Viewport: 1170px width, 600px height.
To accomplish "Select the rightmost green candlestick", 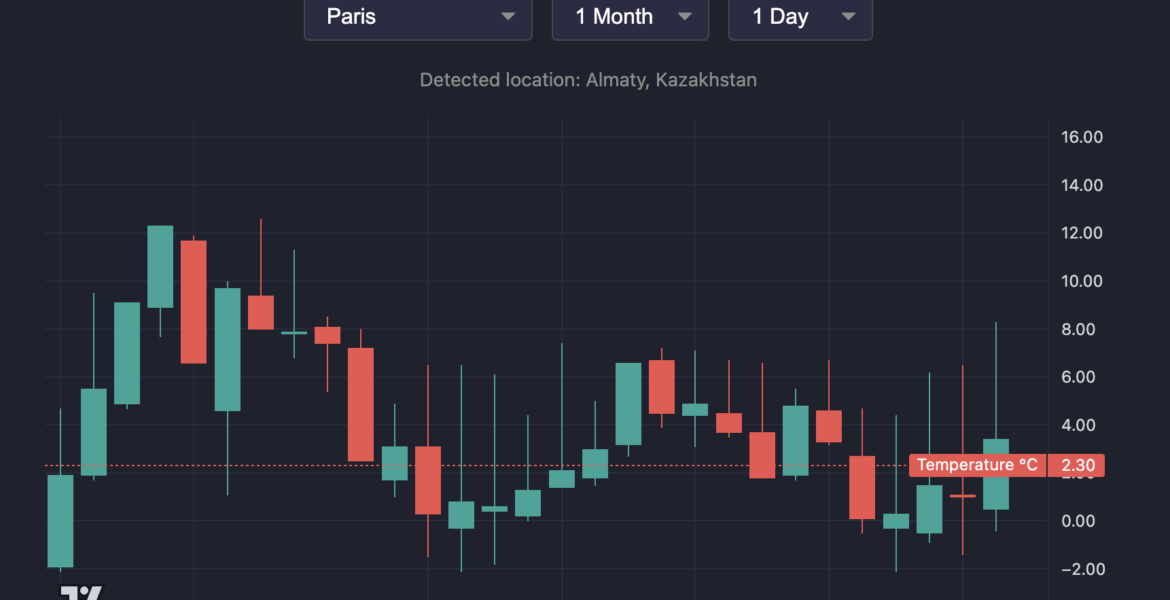I will click(x=996, y=474).
